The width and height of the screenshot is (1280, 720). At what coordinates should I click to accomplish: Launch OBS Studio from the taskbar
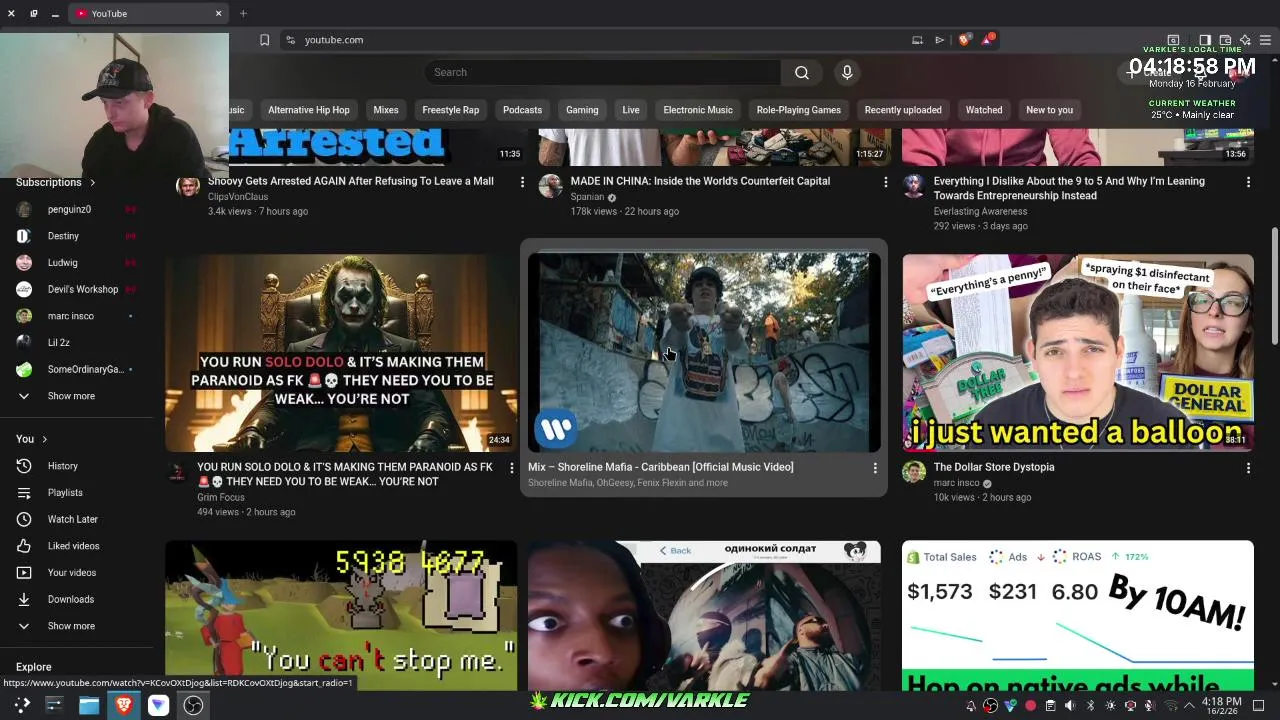[x=193, y=705]
